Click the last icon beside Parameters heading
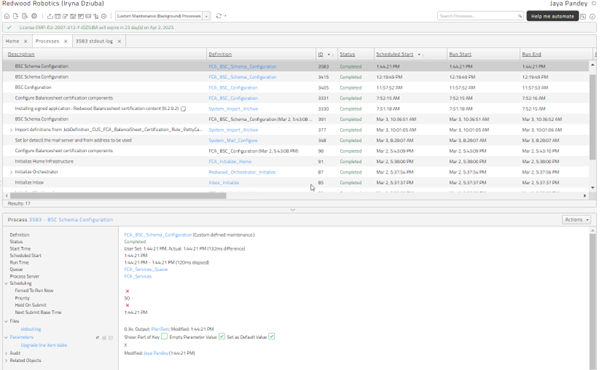 (111, 338)
